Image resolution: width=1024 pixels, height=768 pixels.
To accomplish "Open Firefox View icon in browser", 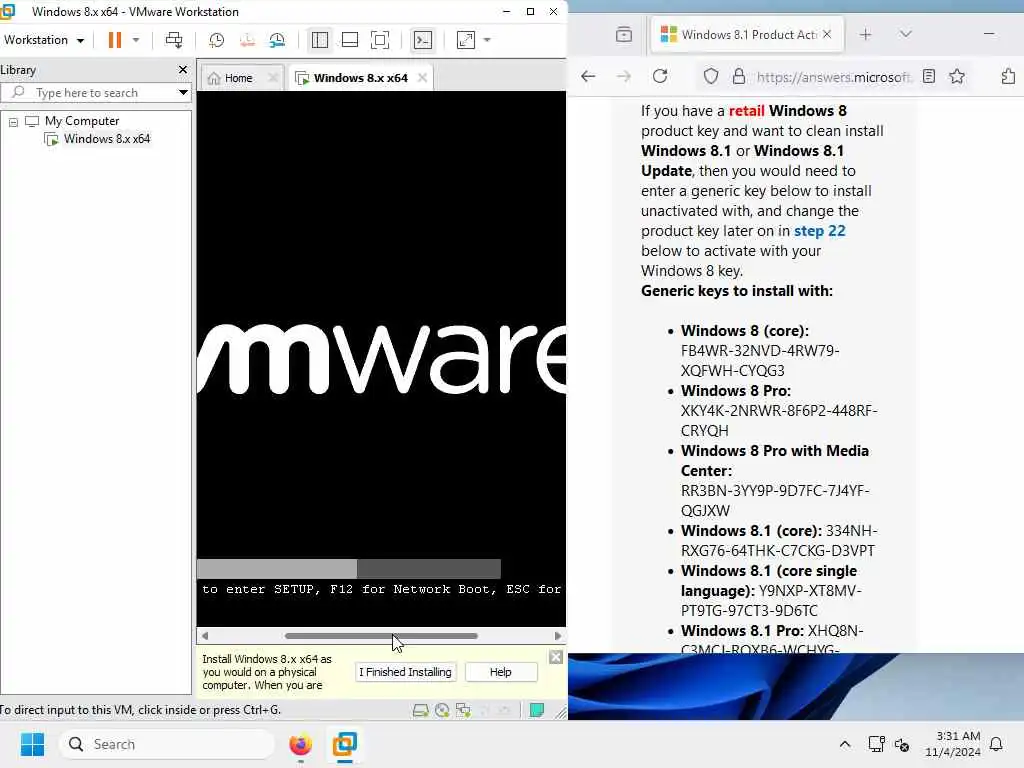I will (x=624, y=34).
